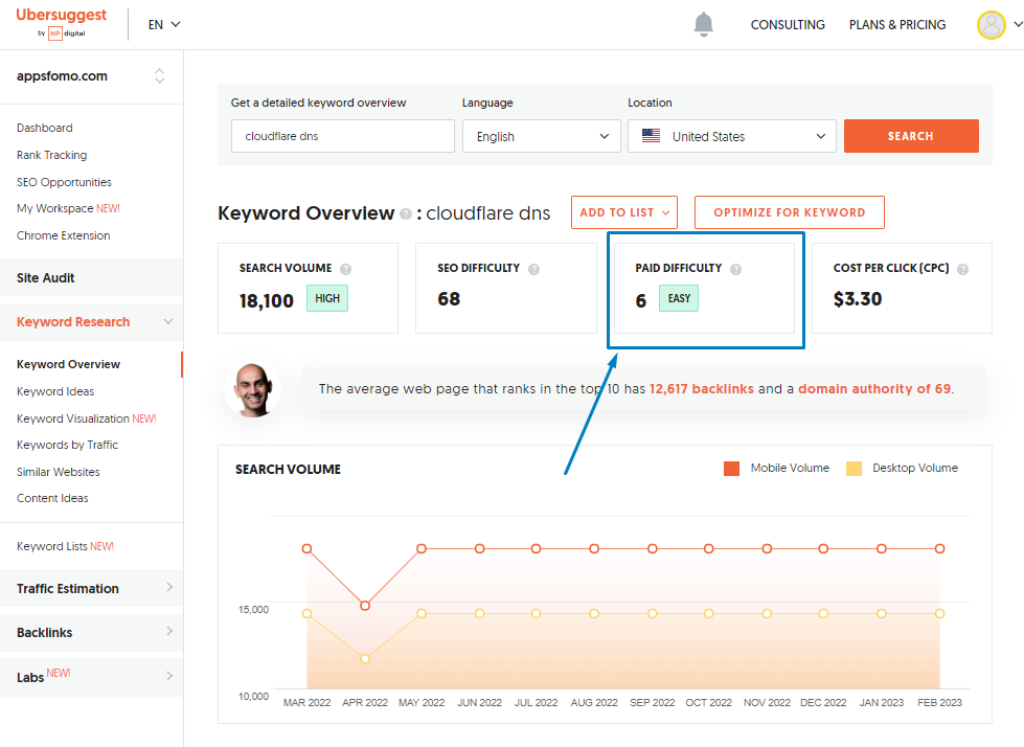This screenshot has width=1024, height=747.
Task: Open Keywords by Traffic
Action: pyautogui.click(x=67, y=445)
